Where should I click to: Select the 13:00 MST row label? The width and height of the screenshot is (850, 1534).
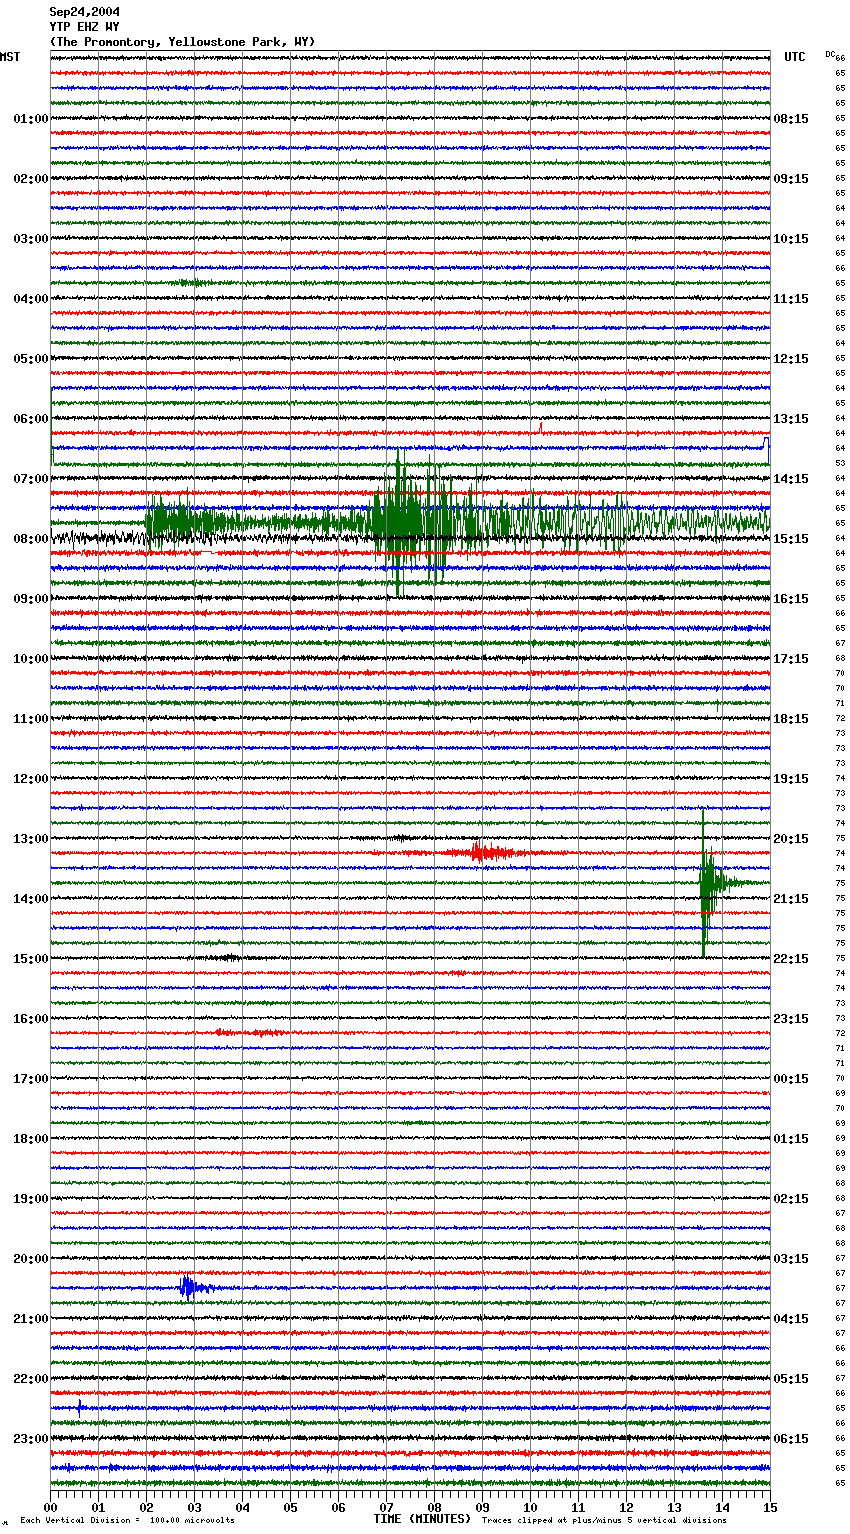(x=31, y=839)
